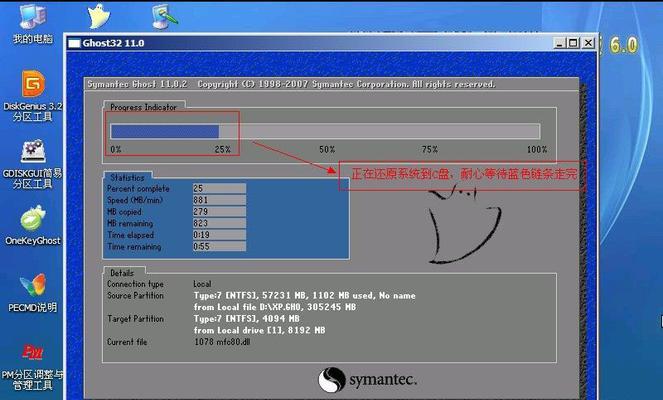Click the 50% progress scale label
This screenshot has width=663, height=400.
327,149
